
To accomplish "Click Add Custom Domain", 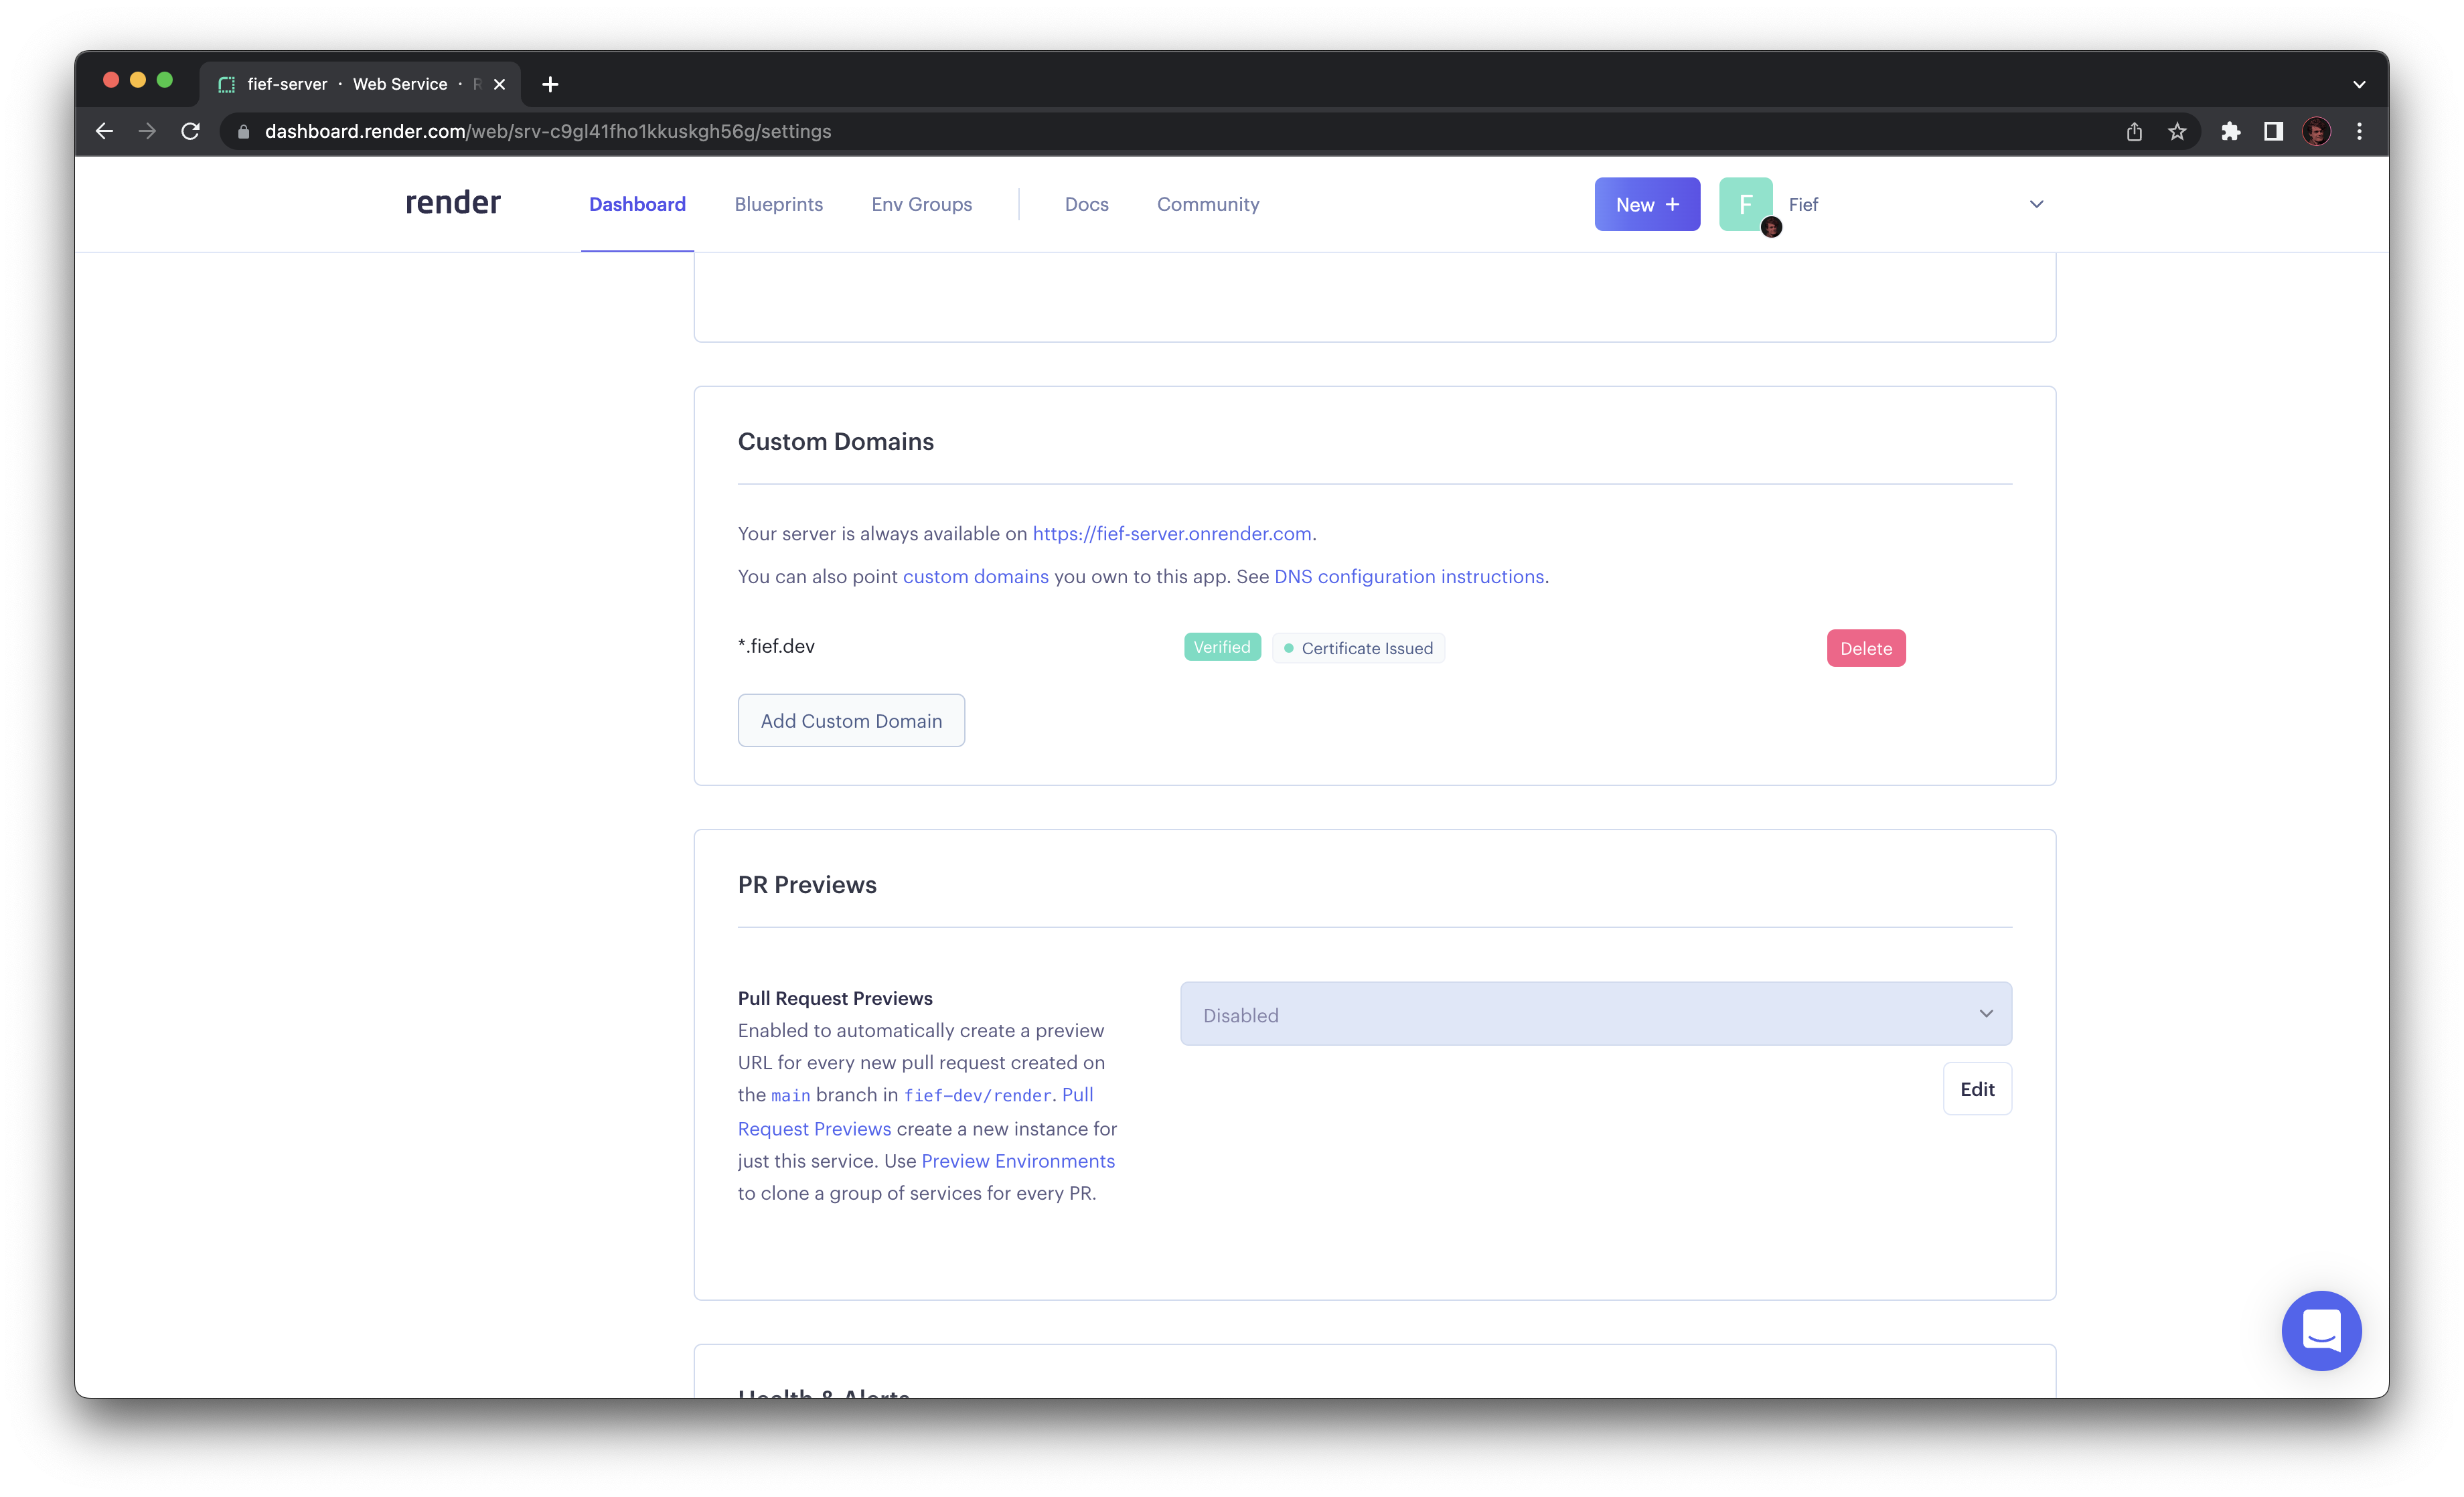I will tap(850, 720).
